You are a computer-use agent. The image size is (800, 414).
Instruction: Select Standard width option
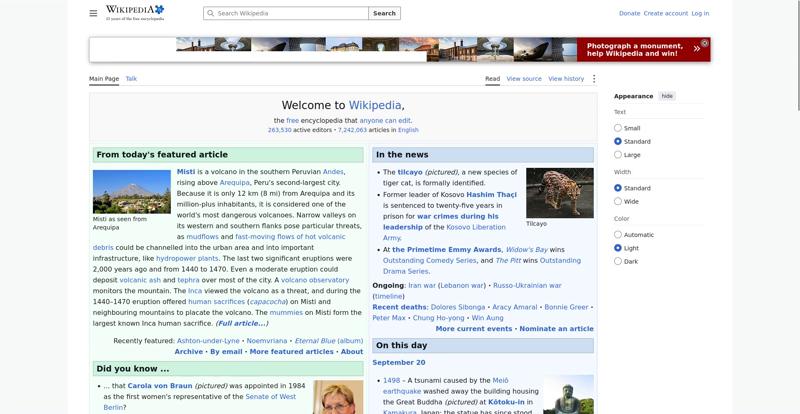(x=618, y=188)
